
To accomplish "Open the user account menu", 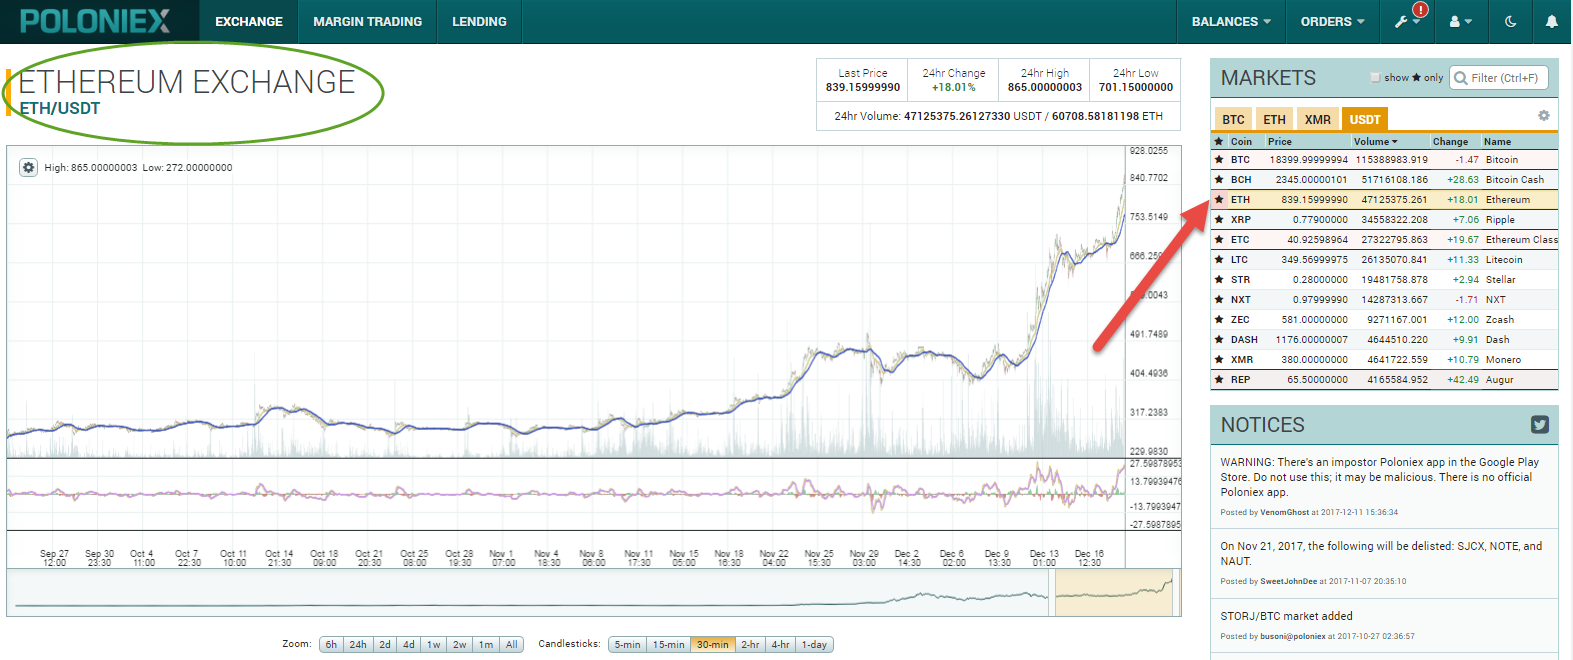I will pyautogui.click(x=1460, y=21).
